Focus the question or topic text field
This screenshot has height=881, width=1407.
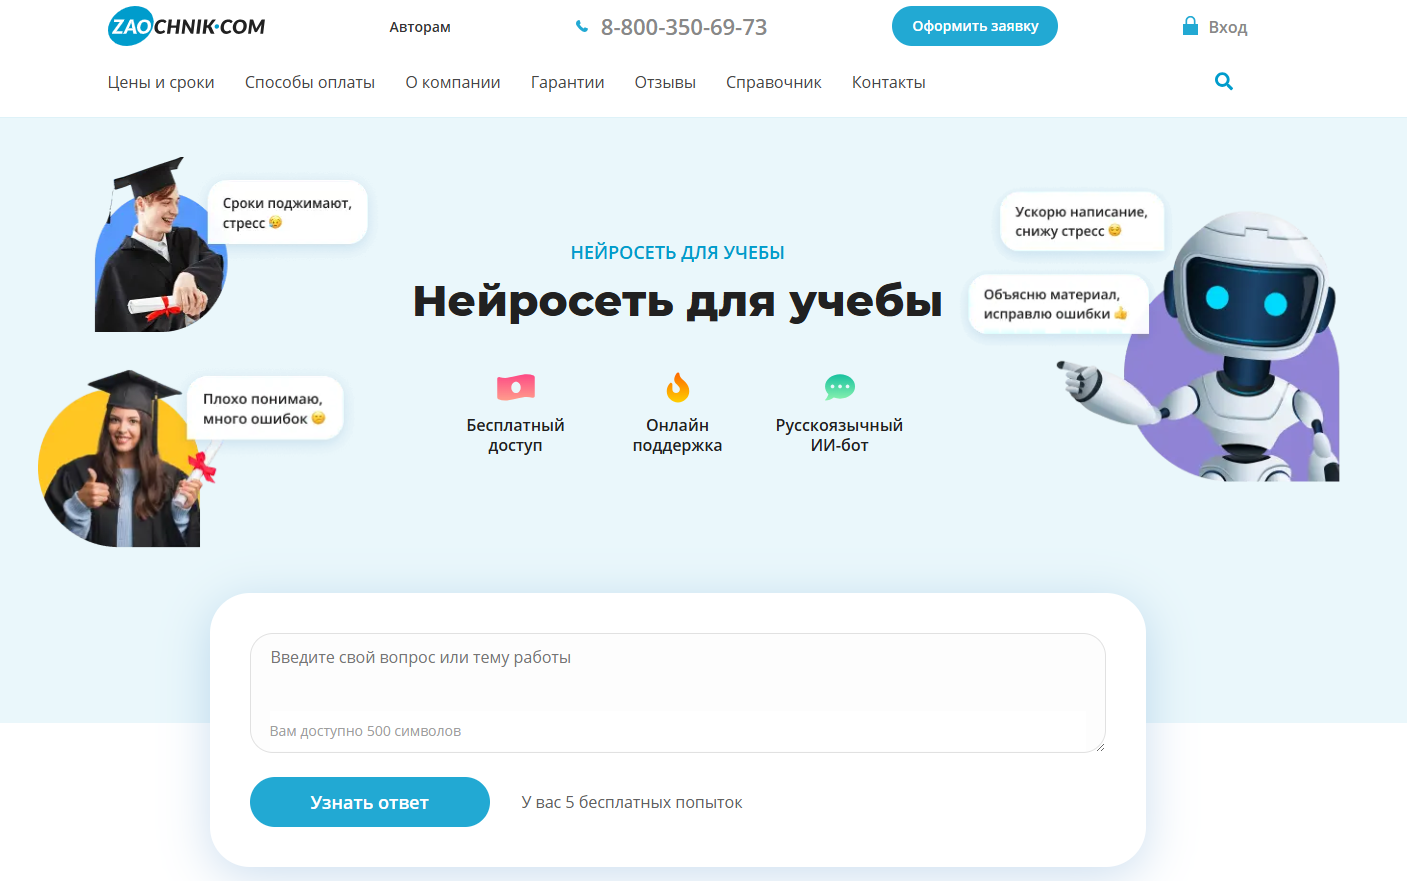[x=677, y=680]
